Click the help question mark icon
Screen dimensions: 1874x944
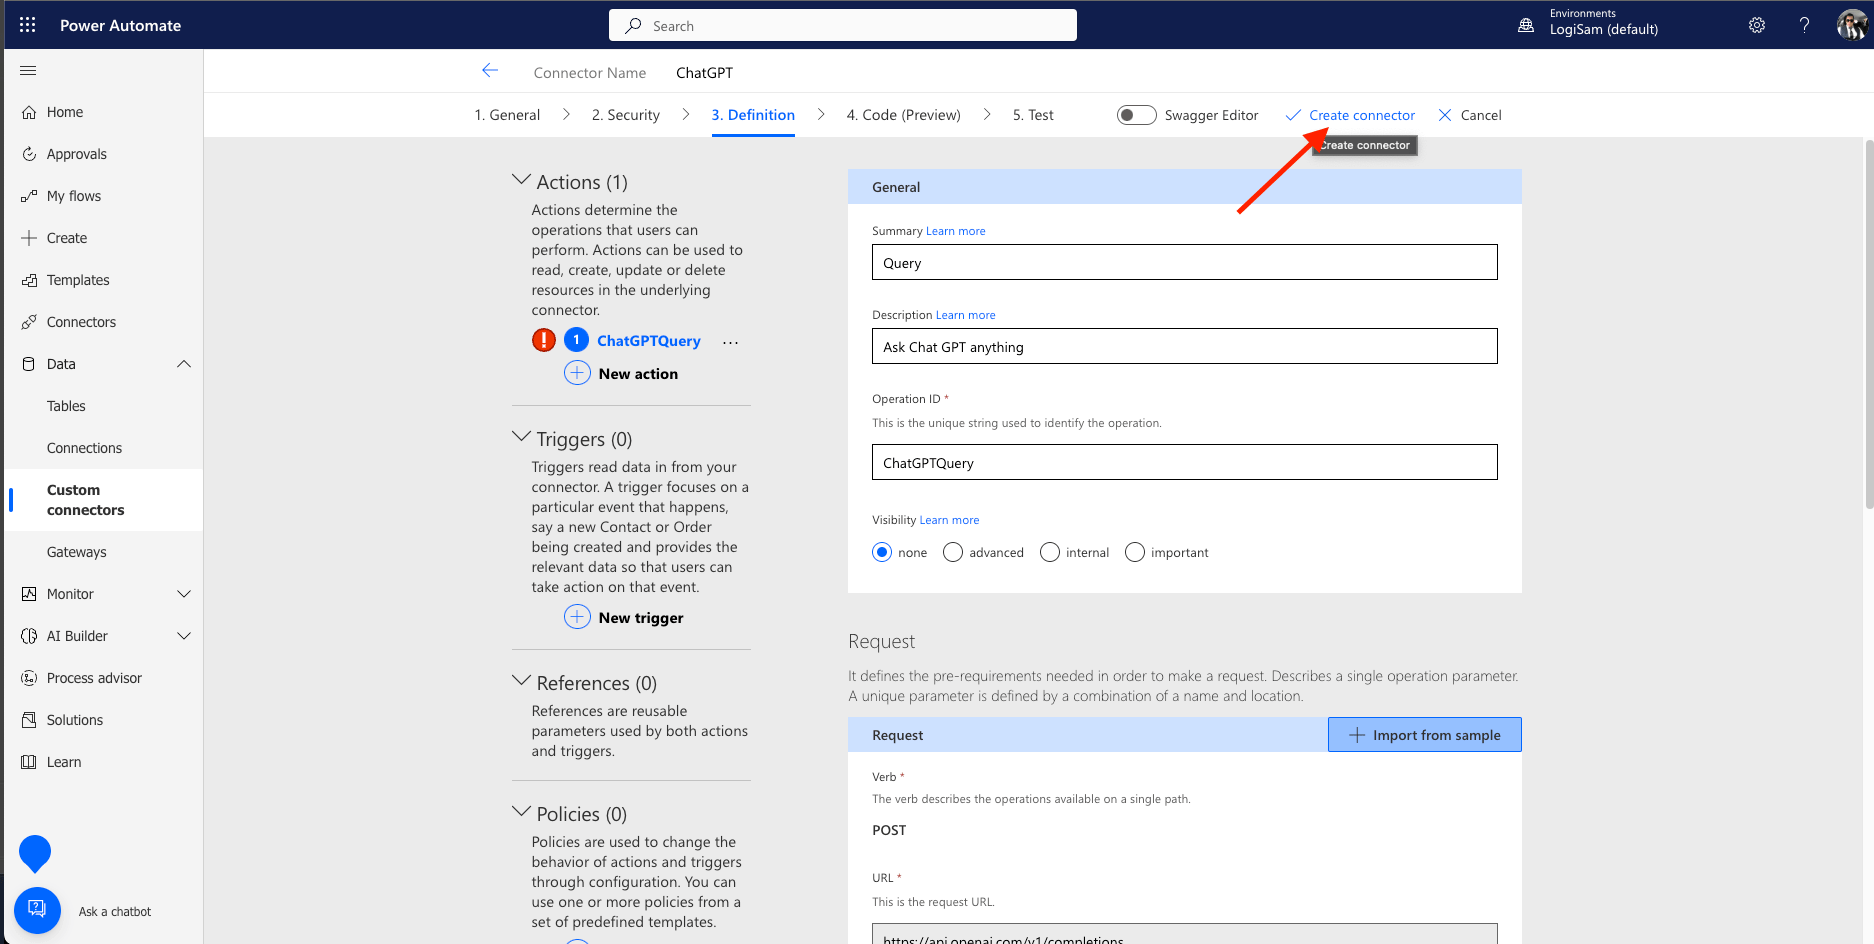tap(1804, 25)
